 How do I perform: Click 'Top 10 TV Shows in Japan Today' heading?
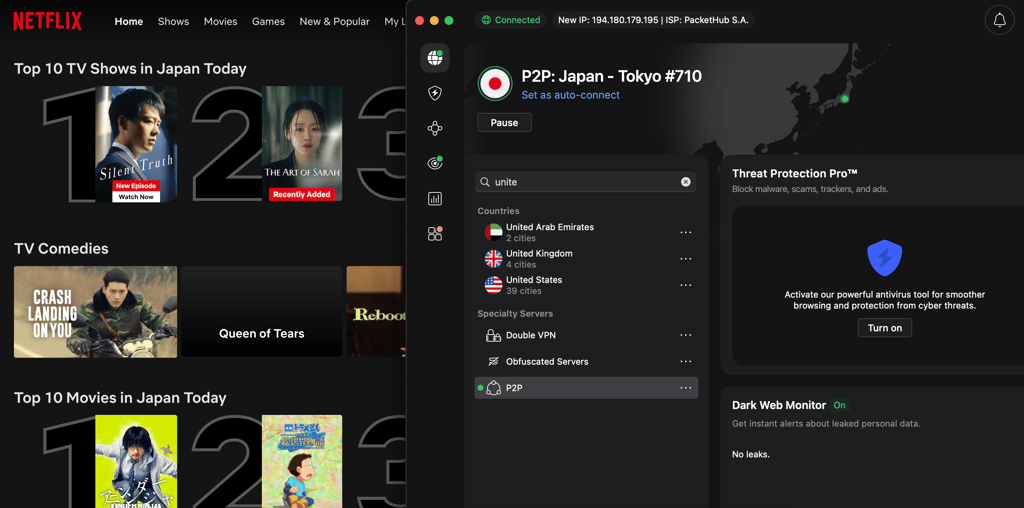[x=130, y=69]
